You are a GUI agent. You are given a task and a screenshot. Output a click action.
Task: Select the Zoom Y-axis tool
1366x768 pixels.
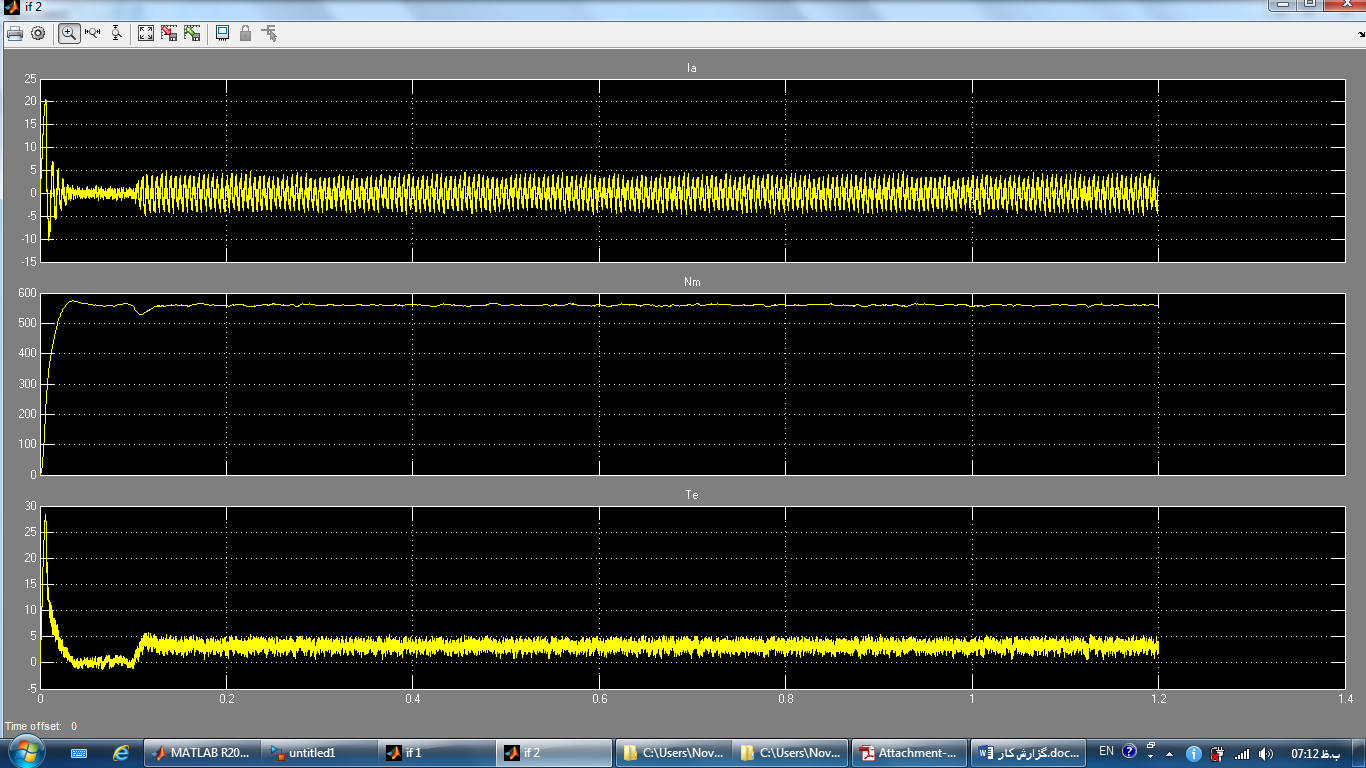(117, 33)
